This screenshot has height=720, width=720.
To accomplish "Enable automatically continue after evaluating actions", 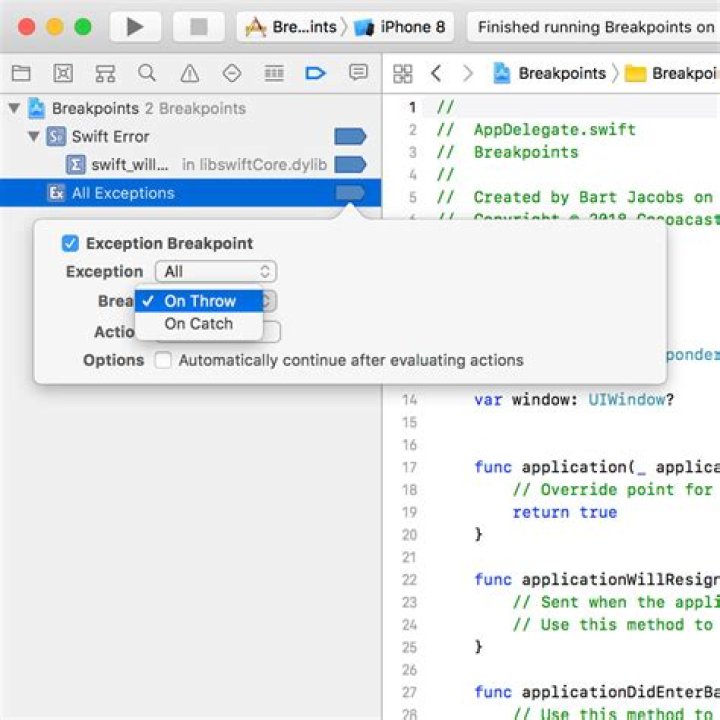I will (x=163, y=360).
